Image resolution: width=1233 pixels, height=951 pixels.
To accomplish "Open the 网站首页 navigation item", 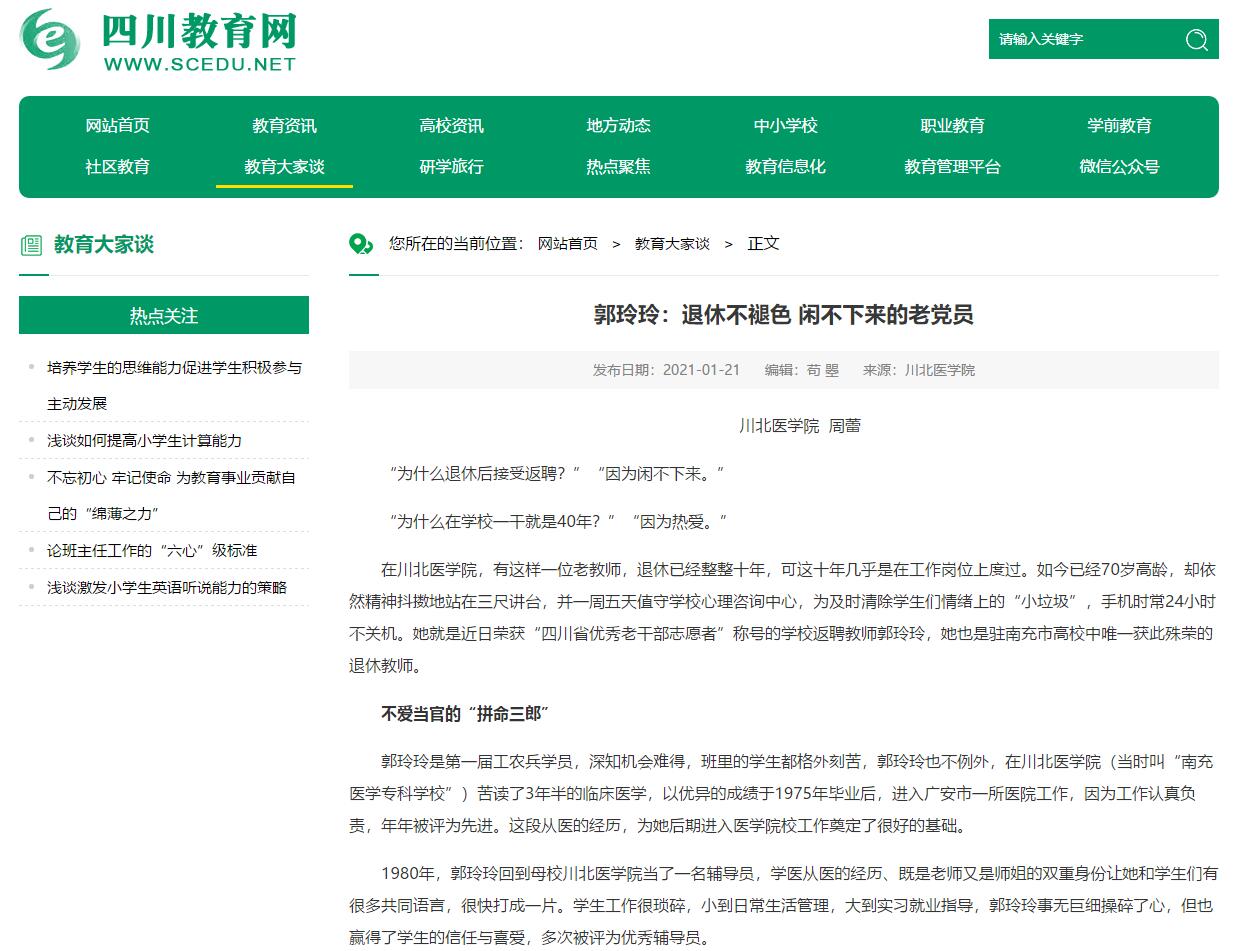I will click(117, 125).
